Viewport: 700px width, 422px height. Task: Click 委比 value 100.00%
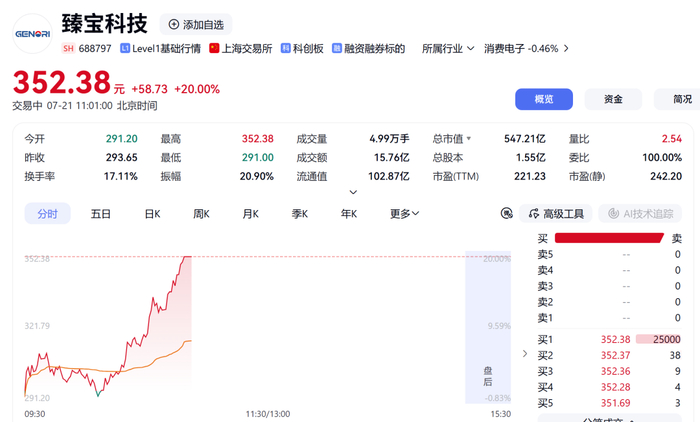[662, 158]
